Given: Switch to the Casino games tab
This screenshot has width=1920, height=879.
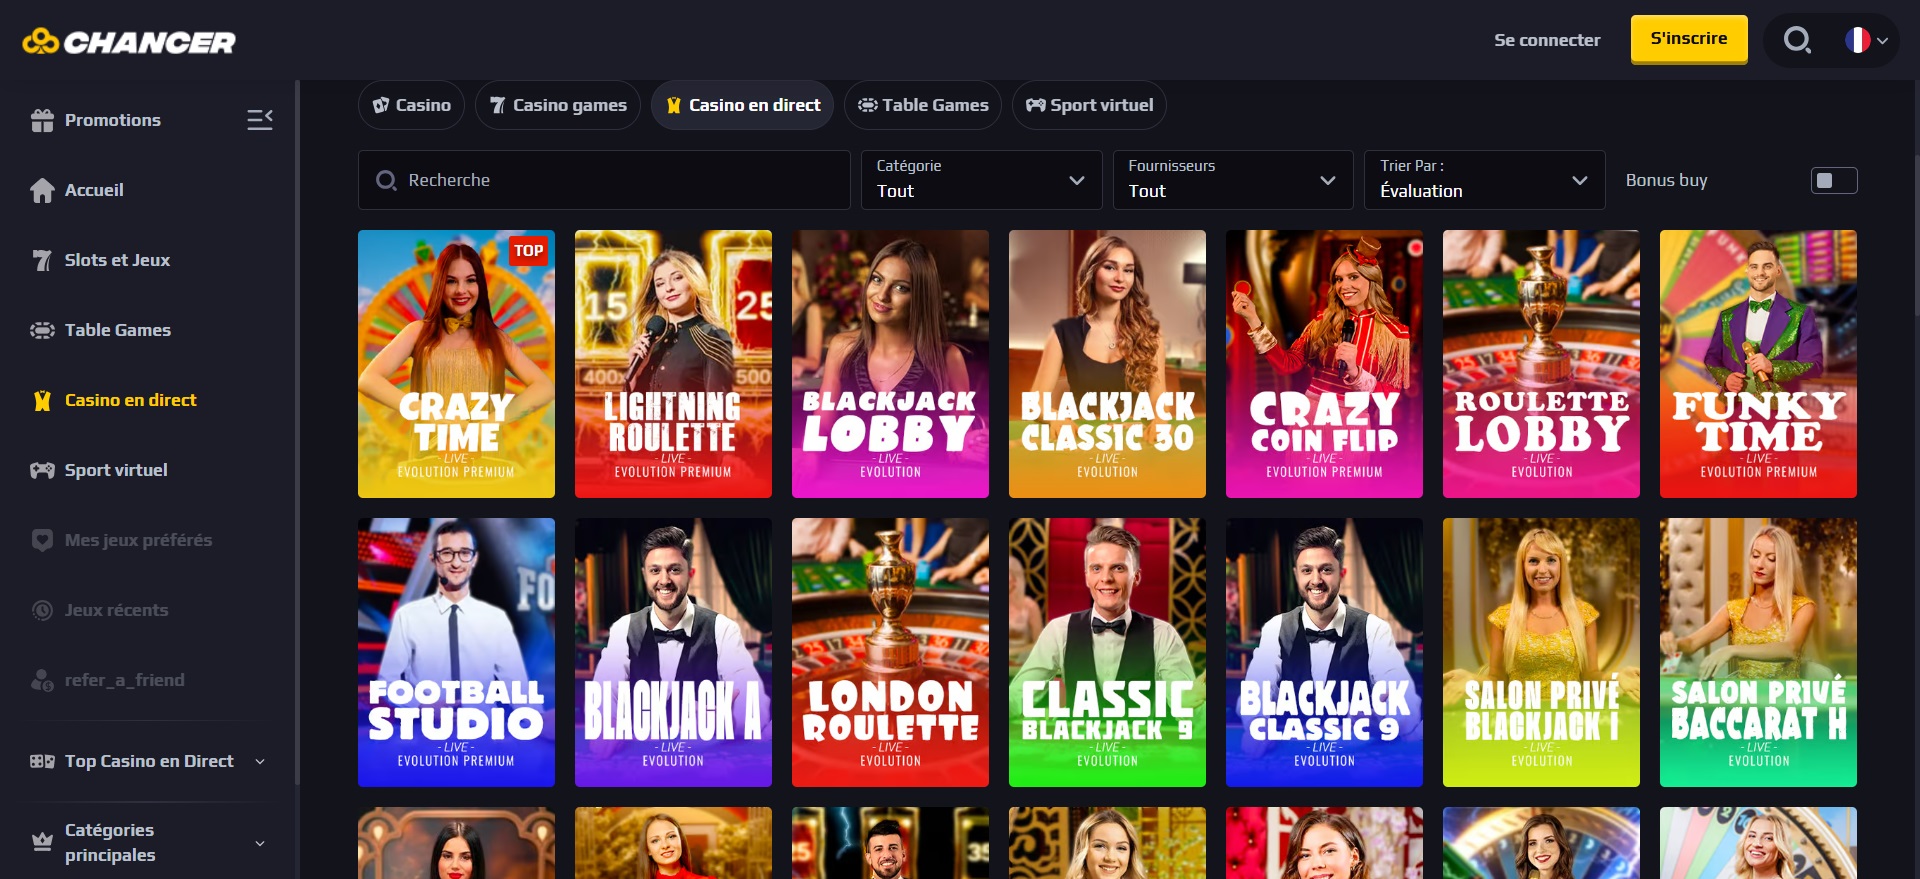Looking at the screenshot, I should click(x=558, y=105).
